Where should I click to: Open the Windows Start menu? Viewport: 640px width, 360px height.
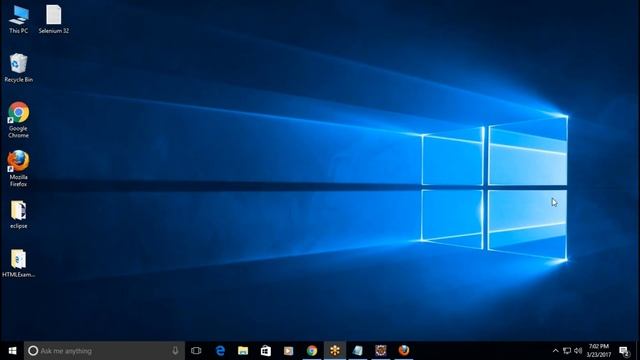(x=12, y=351)
